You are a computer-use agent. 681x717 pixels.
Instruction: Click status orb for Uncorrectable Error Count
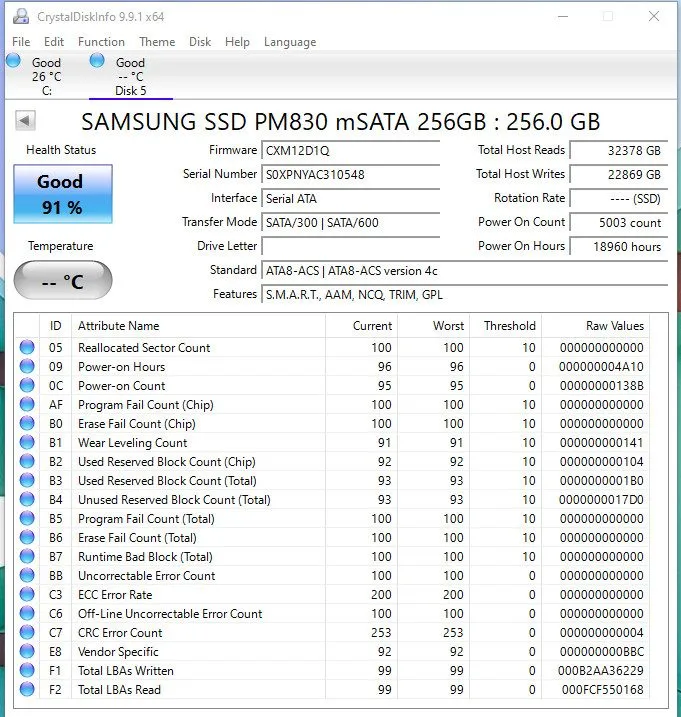pos(27,575)
